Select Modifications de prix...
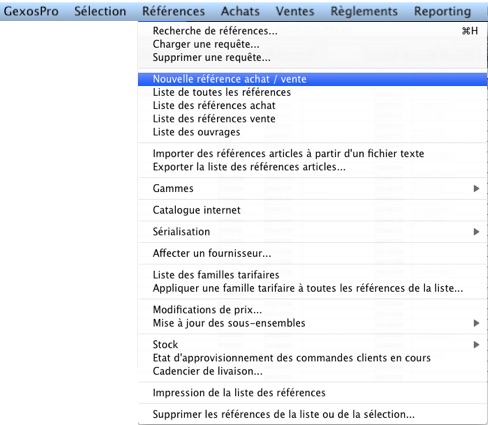The width and height of the screenshot is (488, 425). pyautogui.click(x=312, y=310)
